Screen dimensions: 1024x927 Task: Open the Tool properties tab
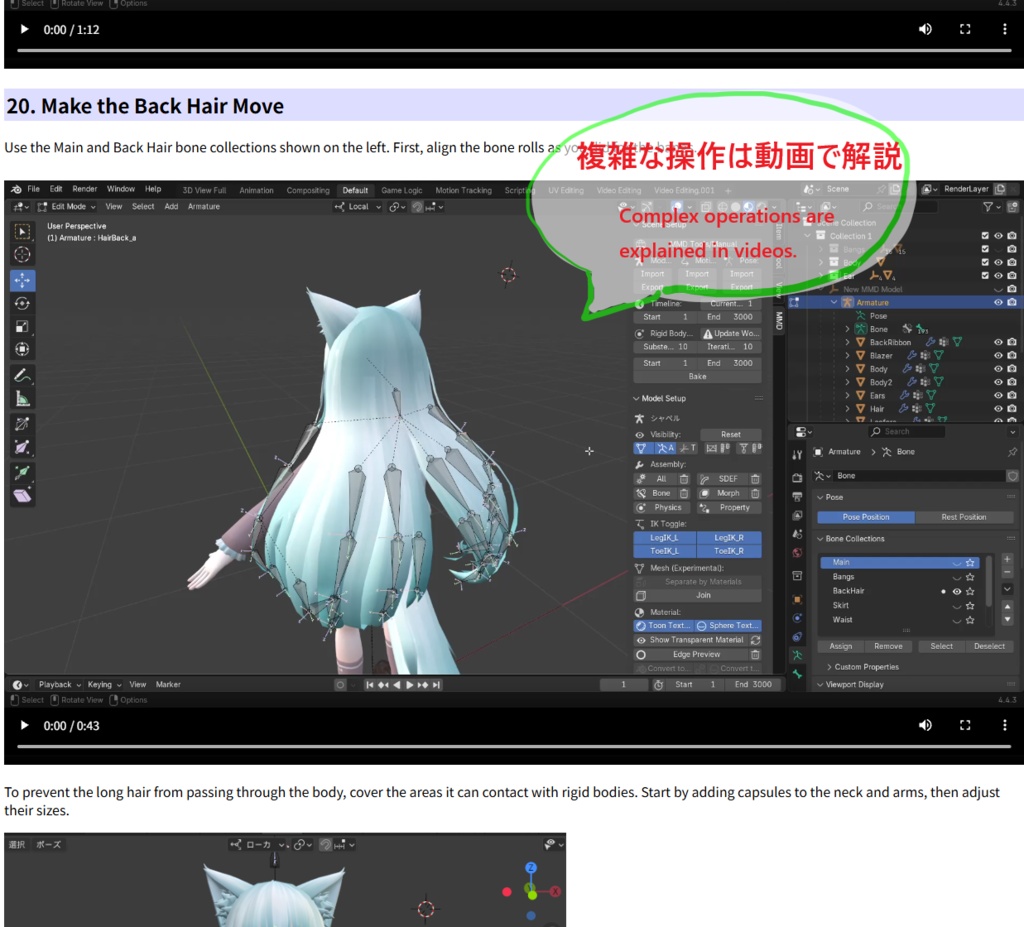(x=797, y=455)
